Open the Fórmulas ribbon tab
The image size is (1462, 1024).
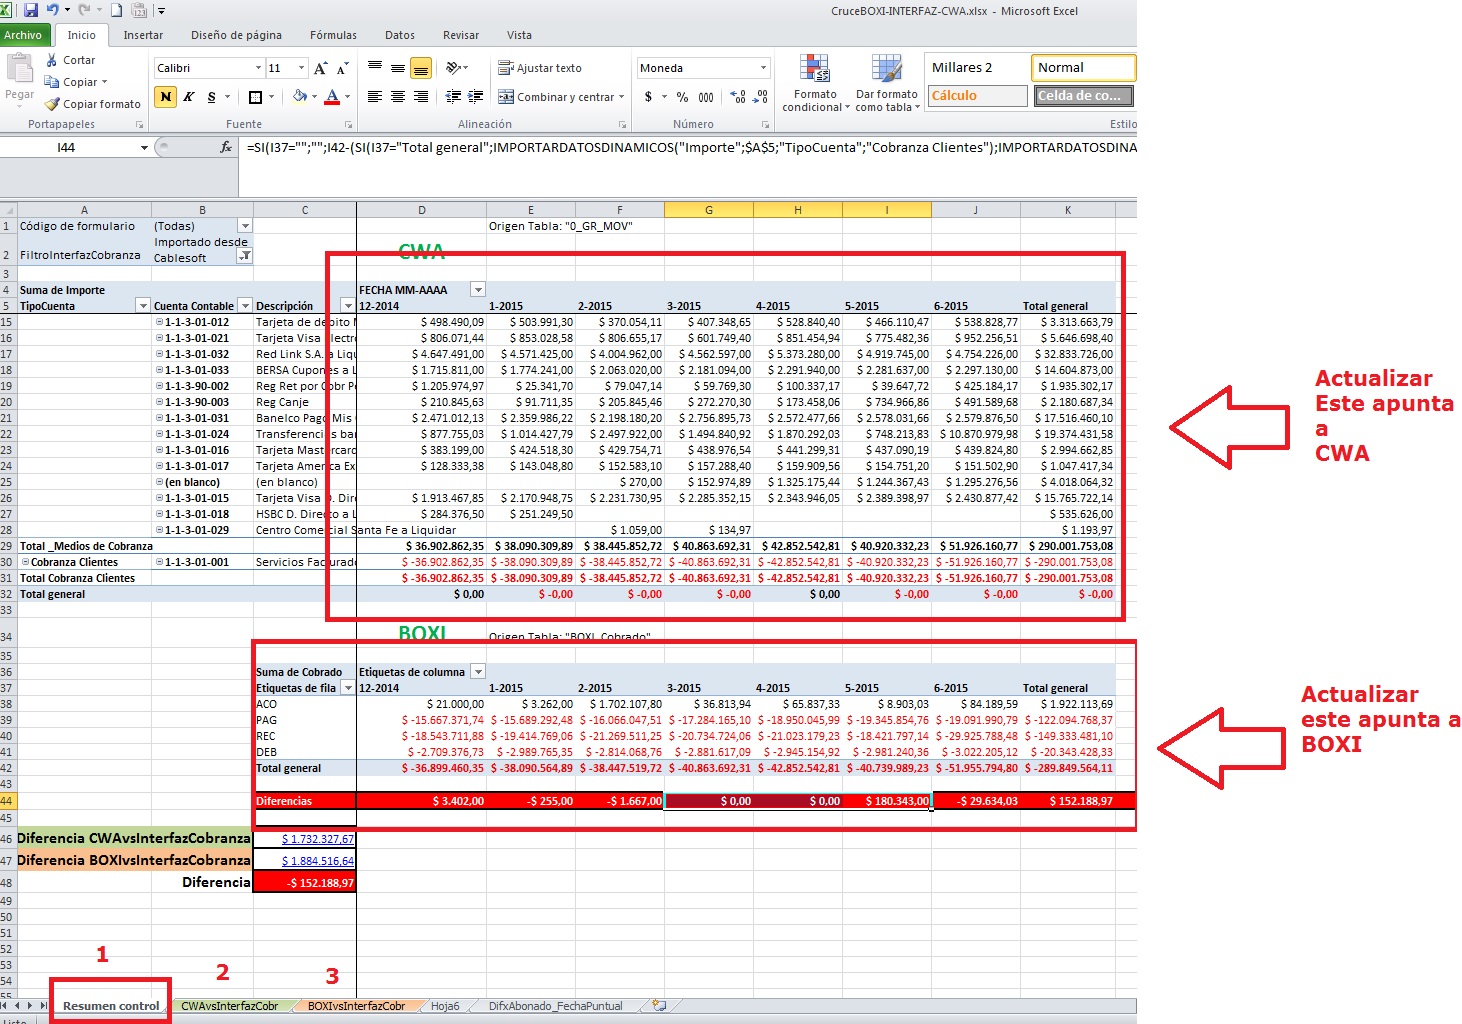click(333, 35)
